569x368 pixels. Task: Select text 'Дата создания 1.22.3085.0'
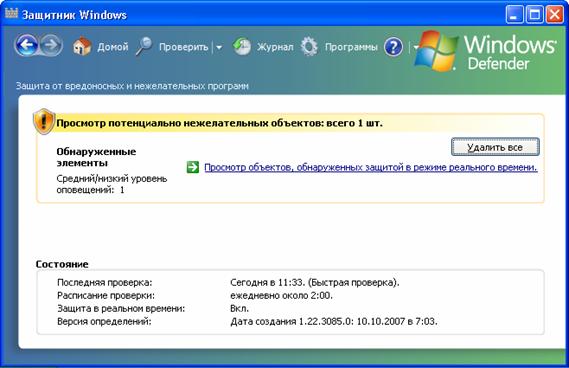click(291, 322)
